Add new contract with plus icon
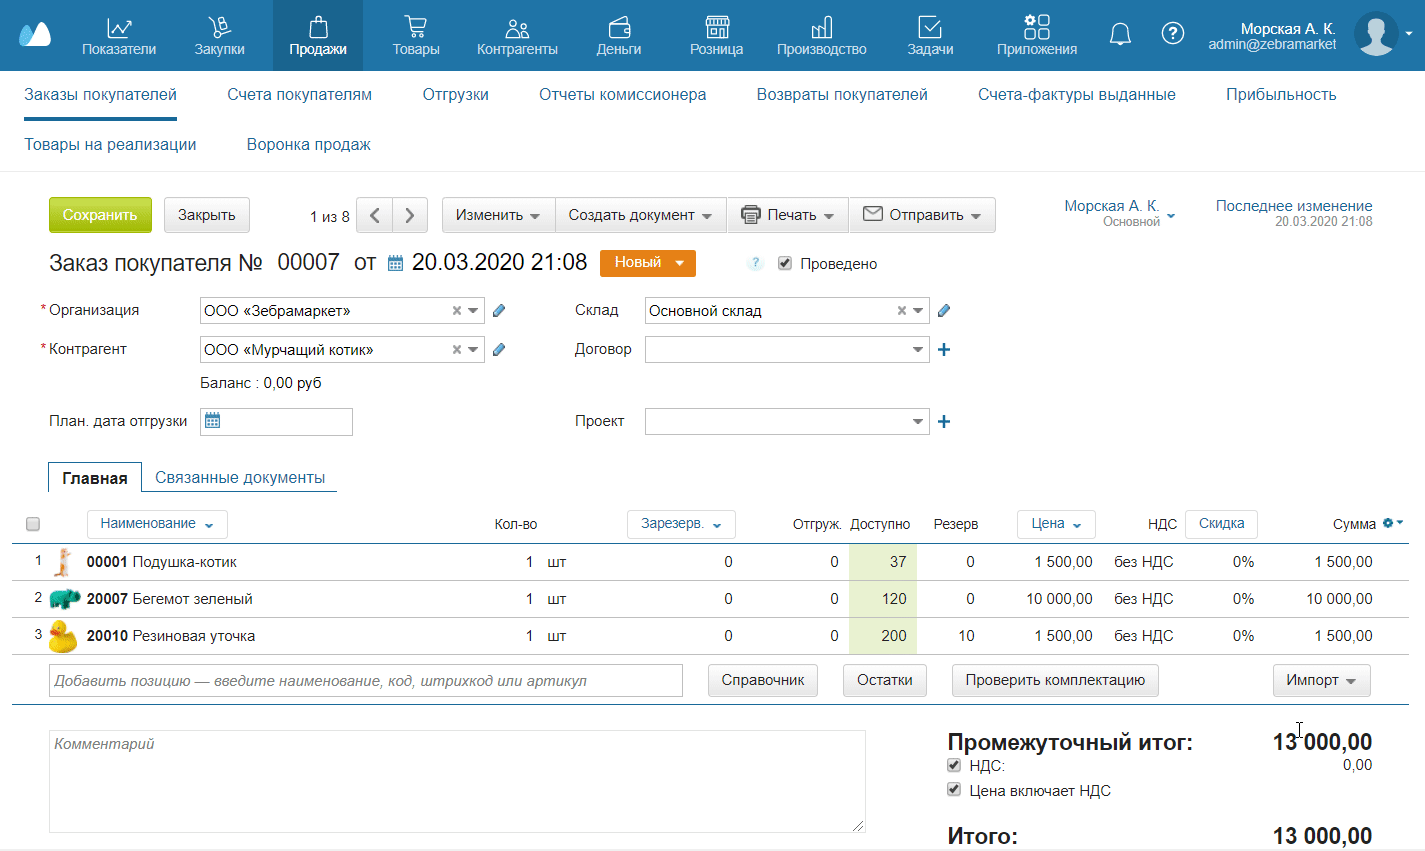 click(944, 350)
